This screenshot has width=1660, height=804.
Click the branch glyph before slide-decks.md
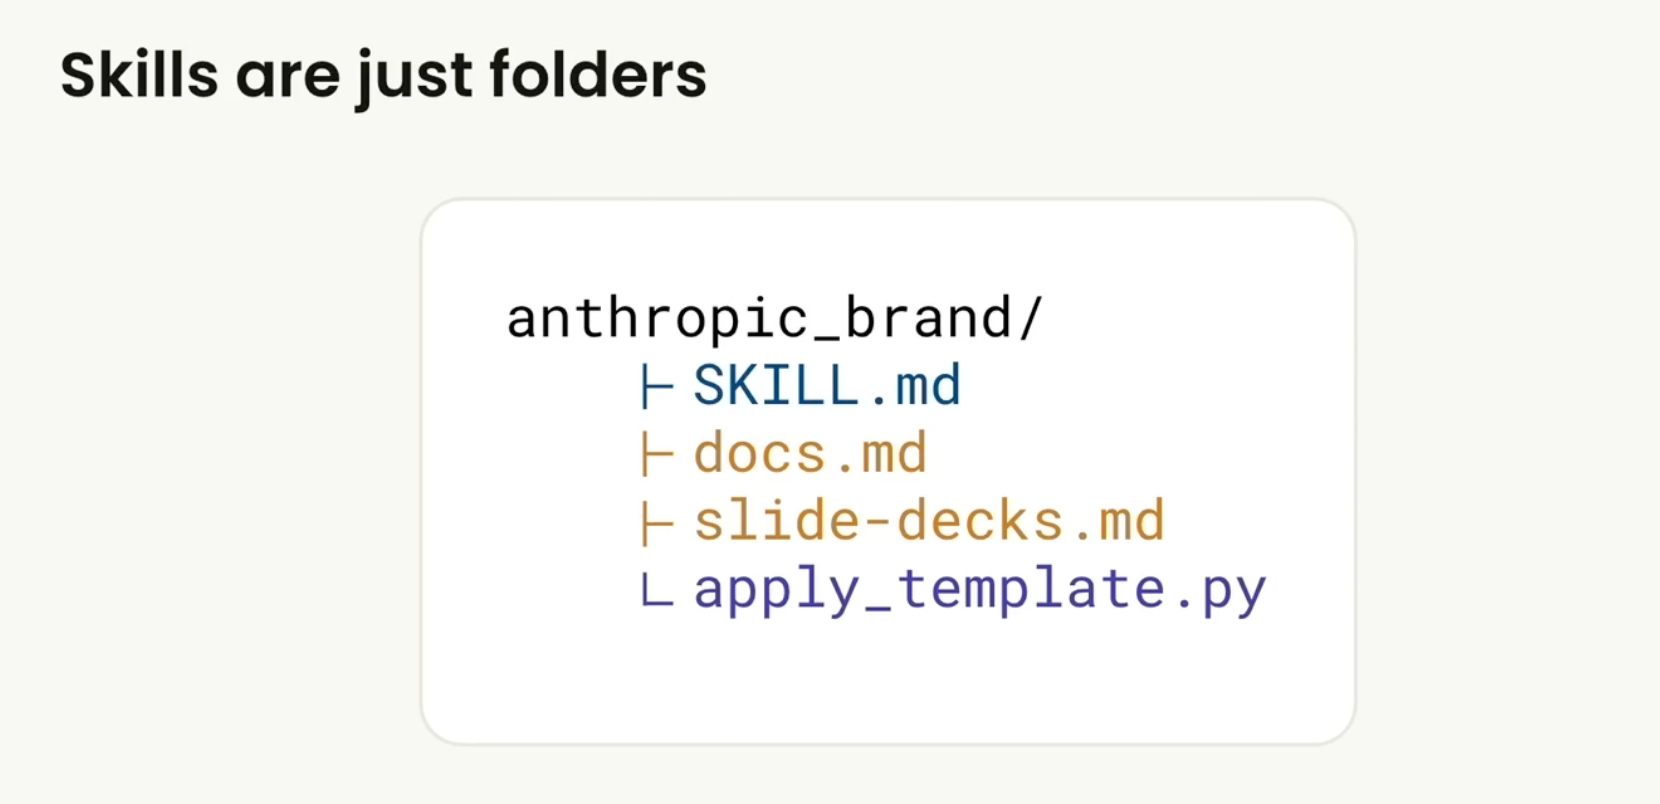pos(656,523)
